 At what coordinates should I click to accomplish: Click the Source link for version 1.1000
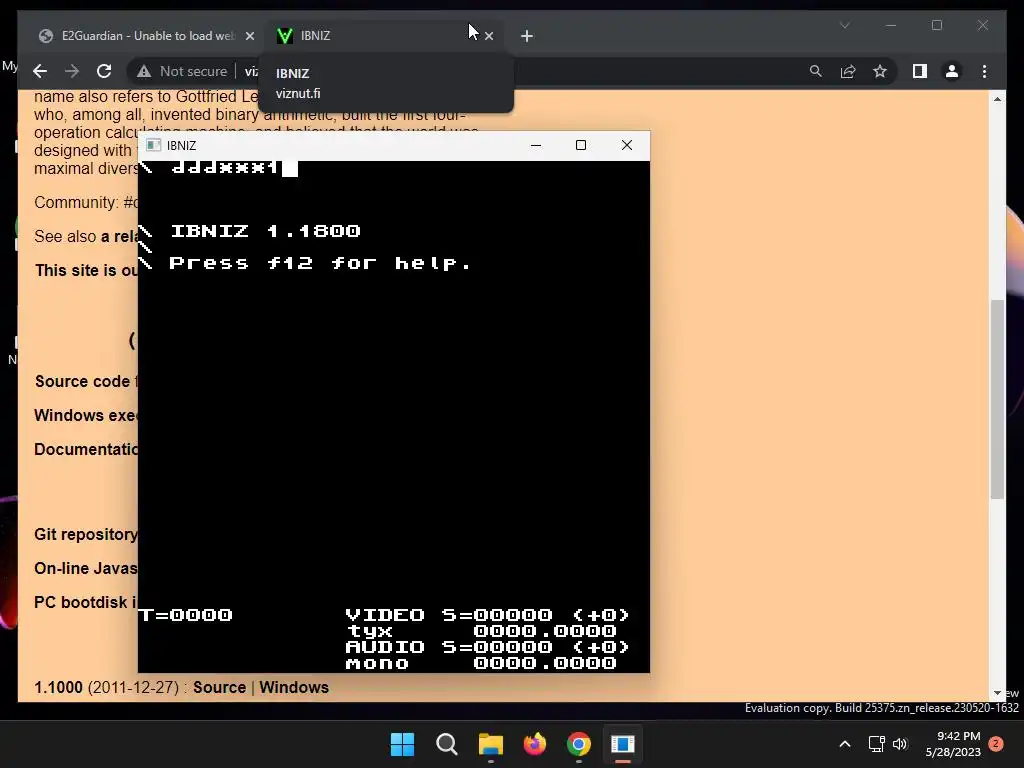tap(219, 688)
